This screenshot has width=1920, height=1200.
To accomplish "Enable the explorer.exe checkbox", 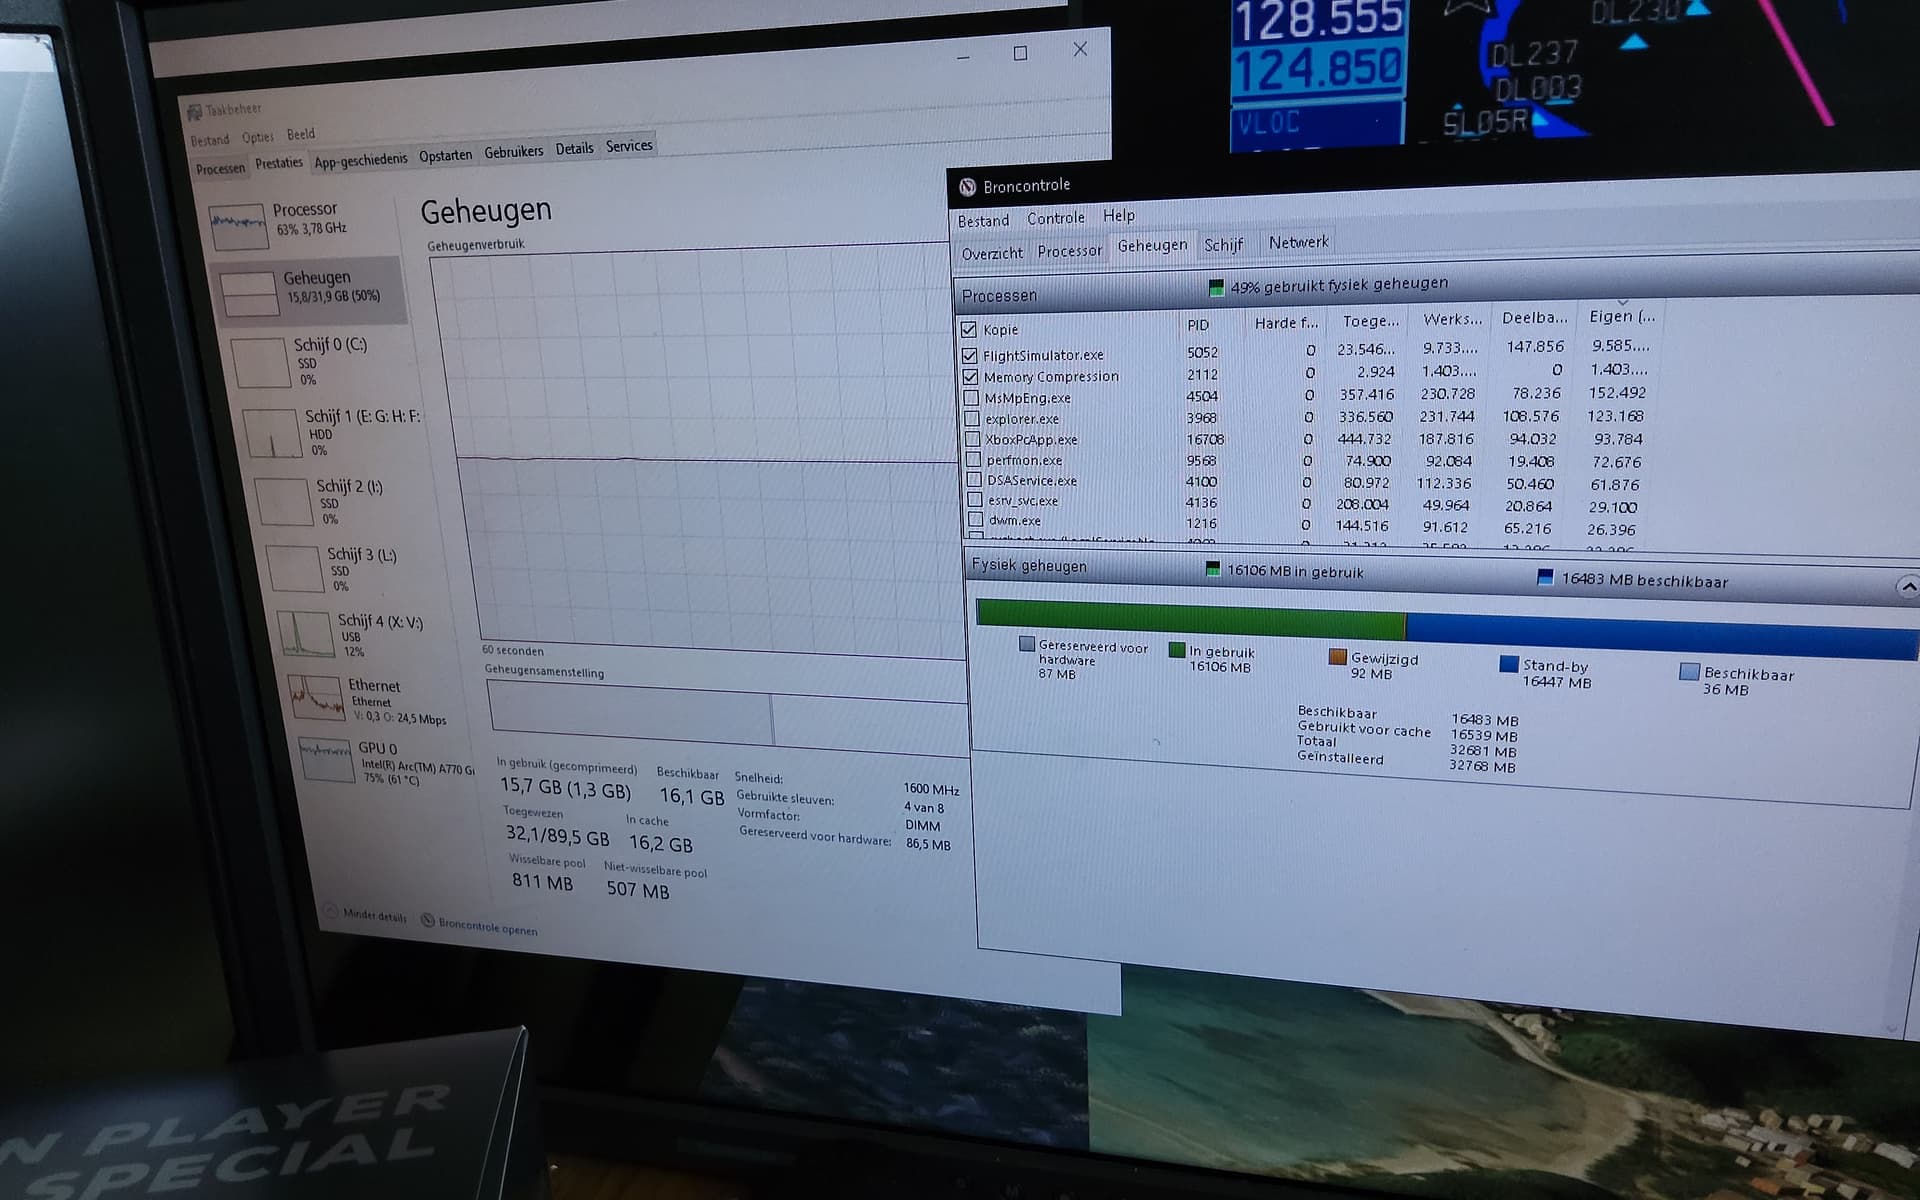I will [x=971, y=418].
